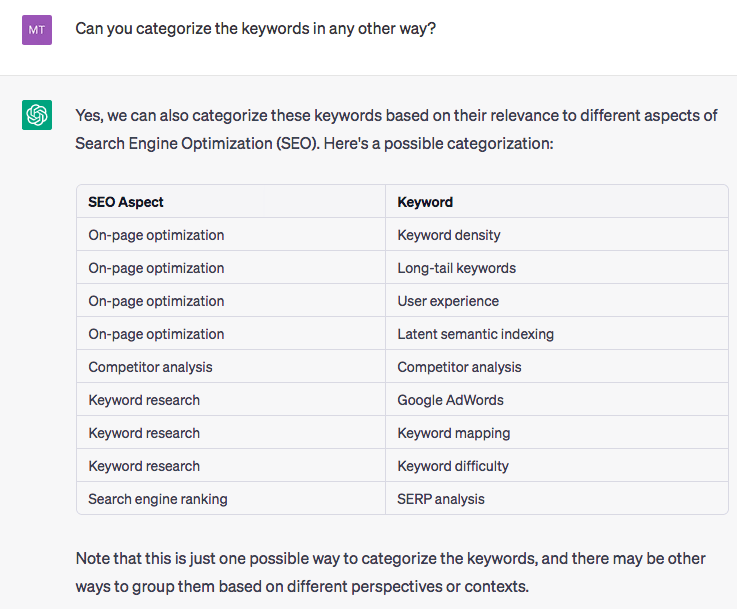Click the Latent semantic indexing cell

pyautogui.click(x=557, y=334)
